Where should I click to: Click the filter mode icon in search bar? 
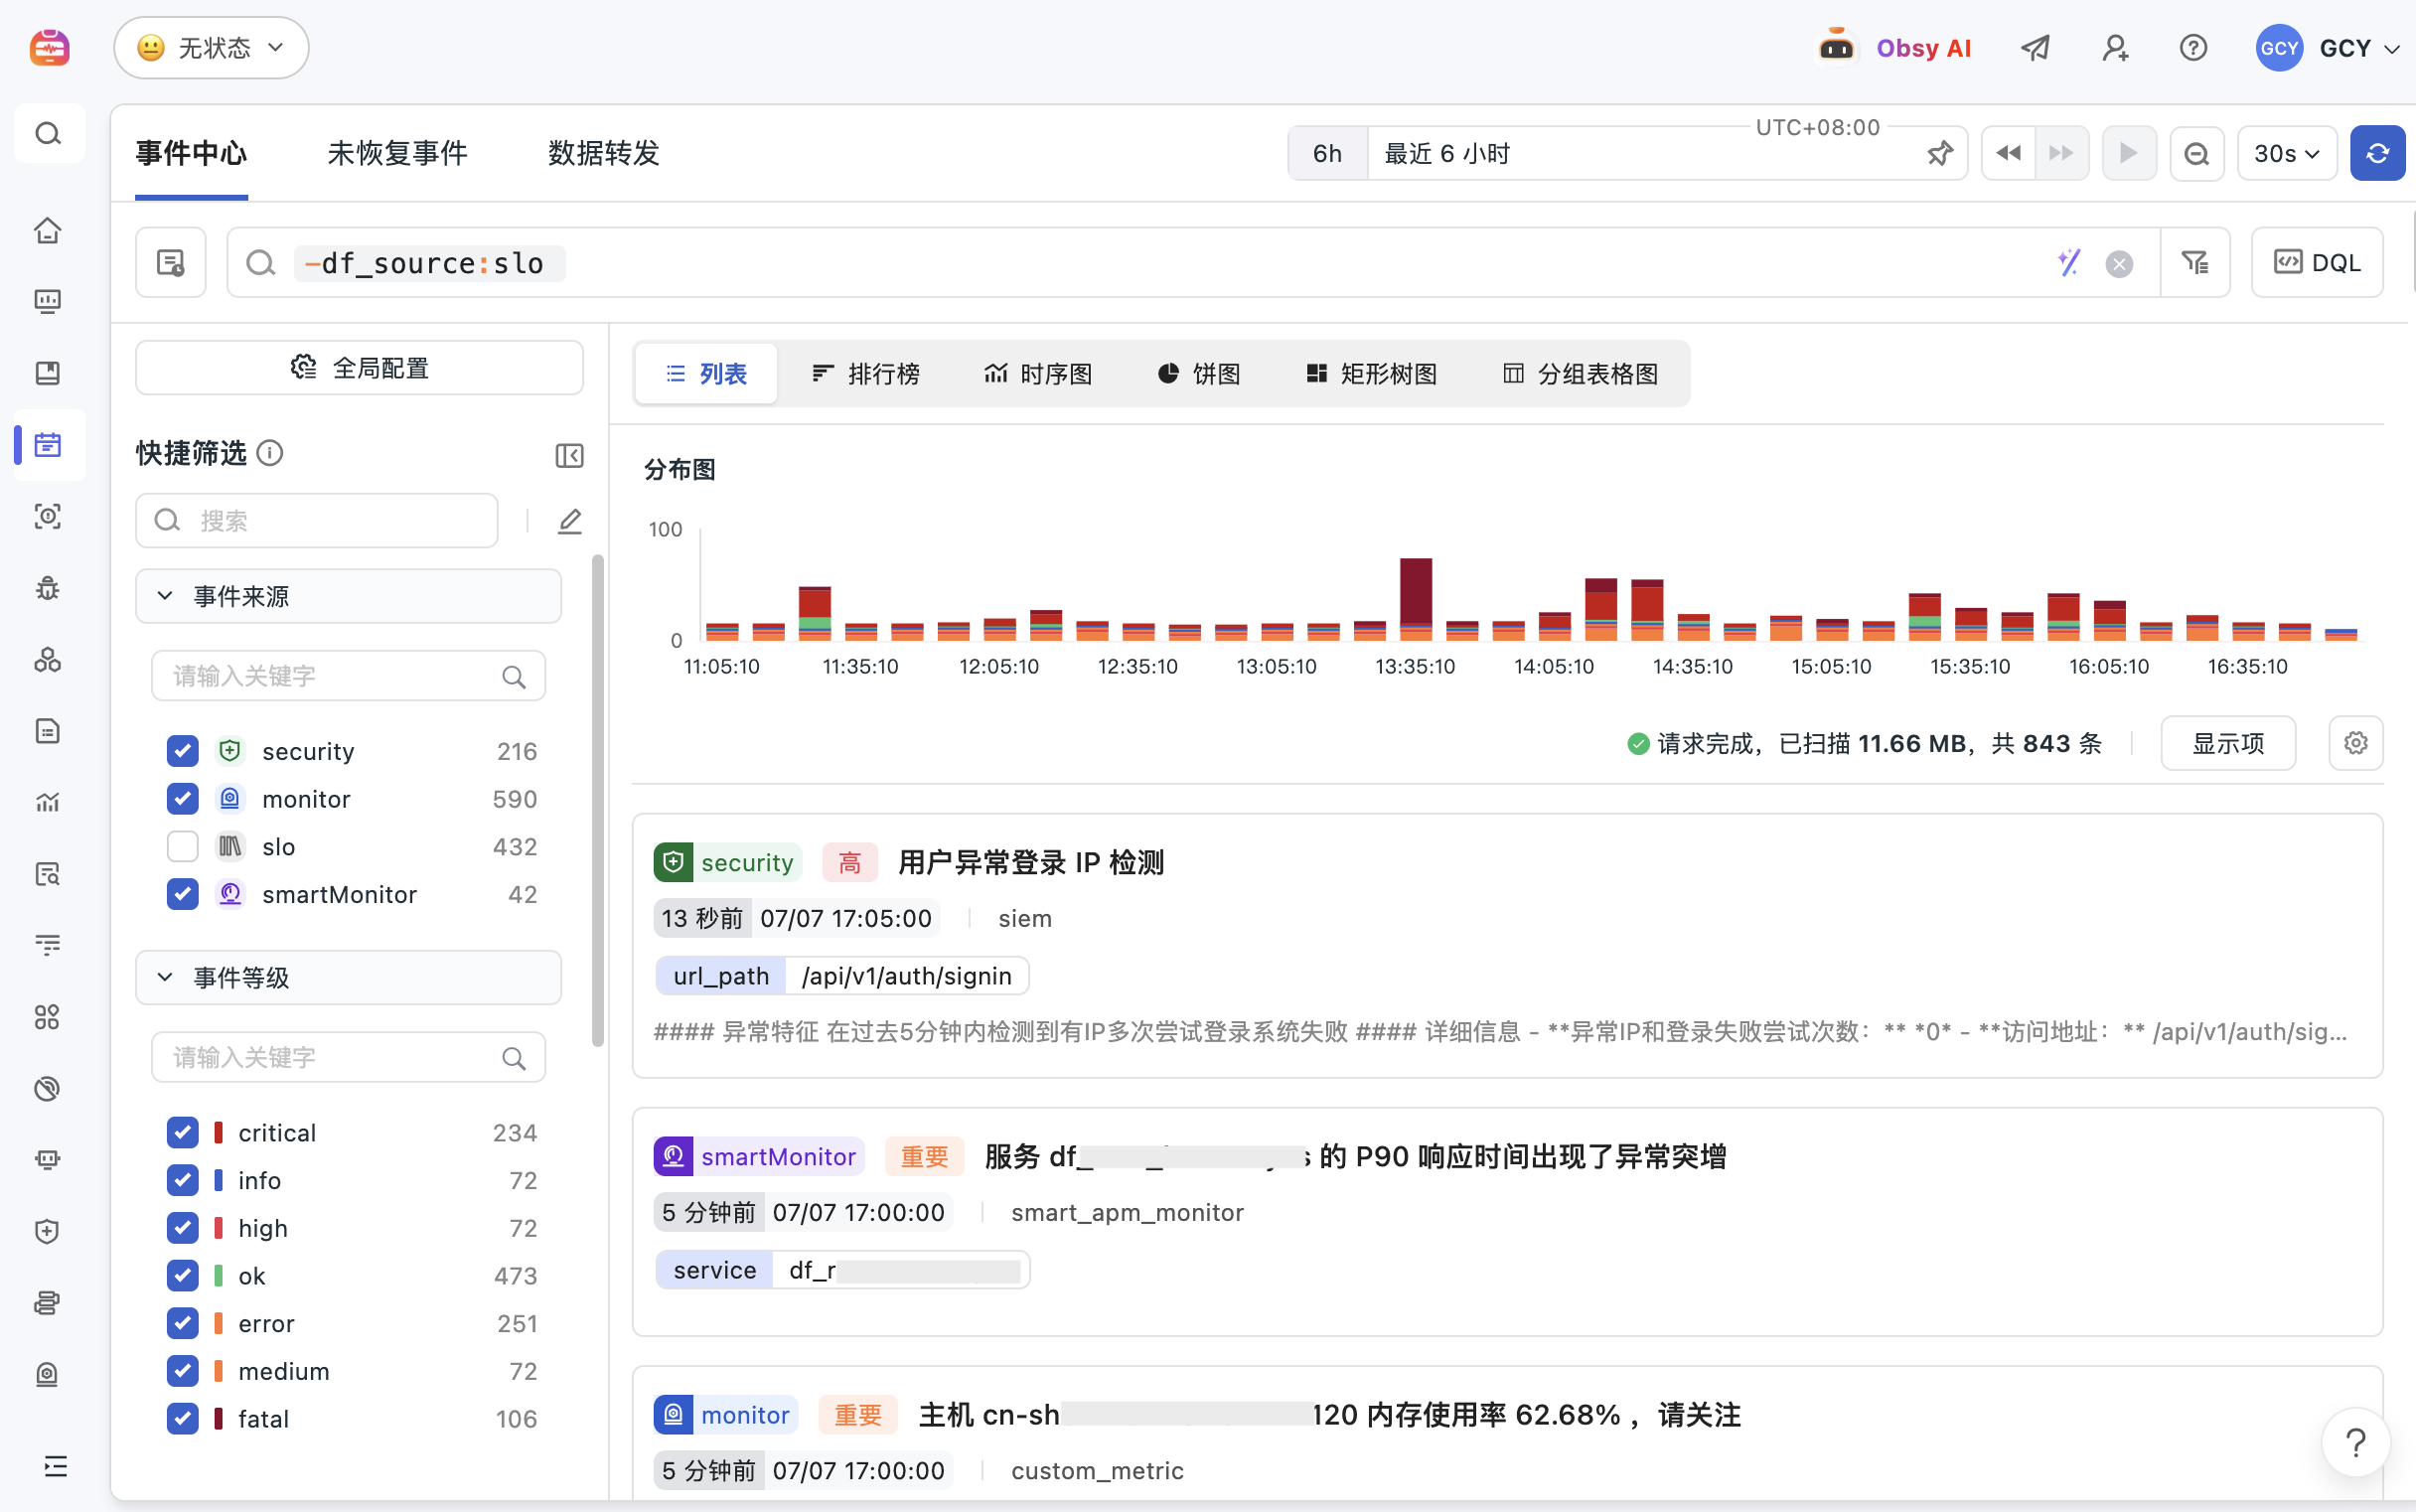[x=2195, y=262]
